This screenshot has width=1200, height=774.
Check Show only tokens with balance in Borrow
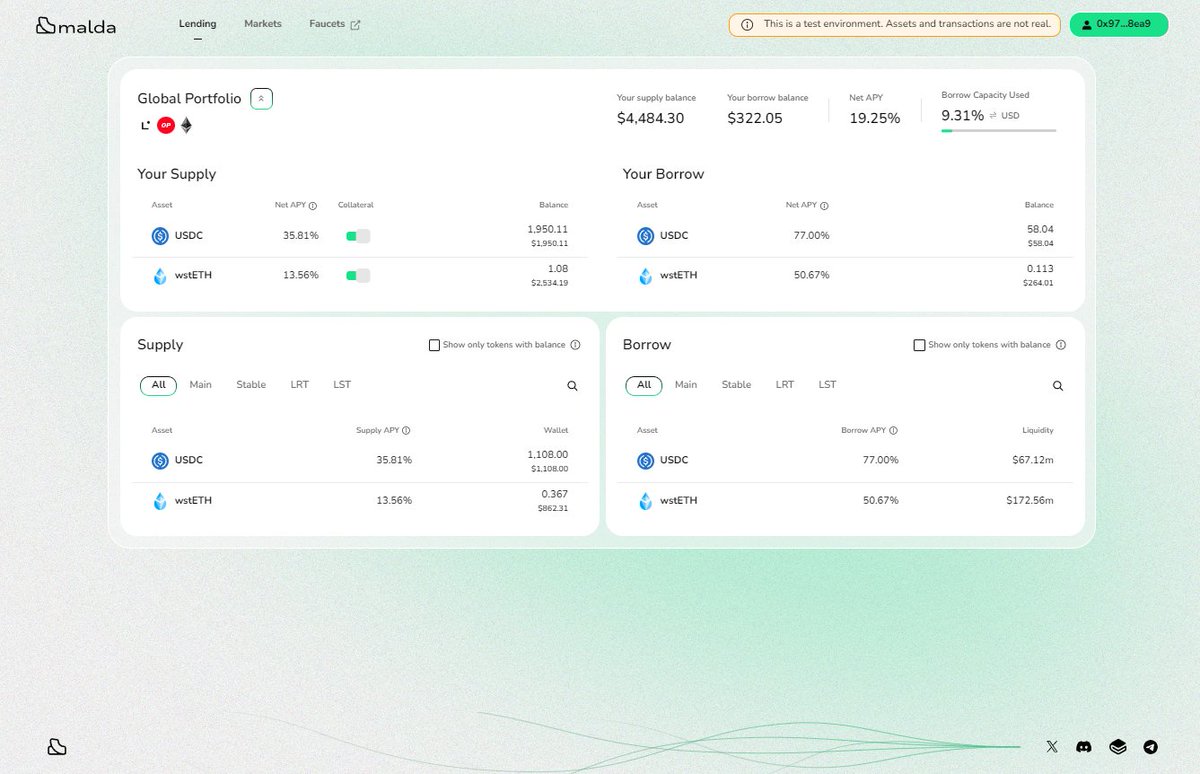919,345
